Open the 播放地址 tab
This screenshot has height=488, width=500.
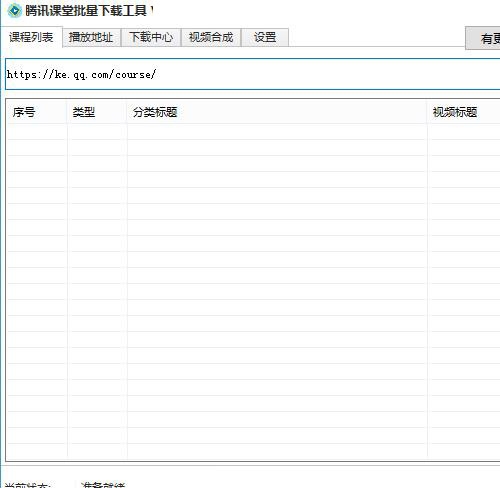pyautogui.click(x=91, y=37)
